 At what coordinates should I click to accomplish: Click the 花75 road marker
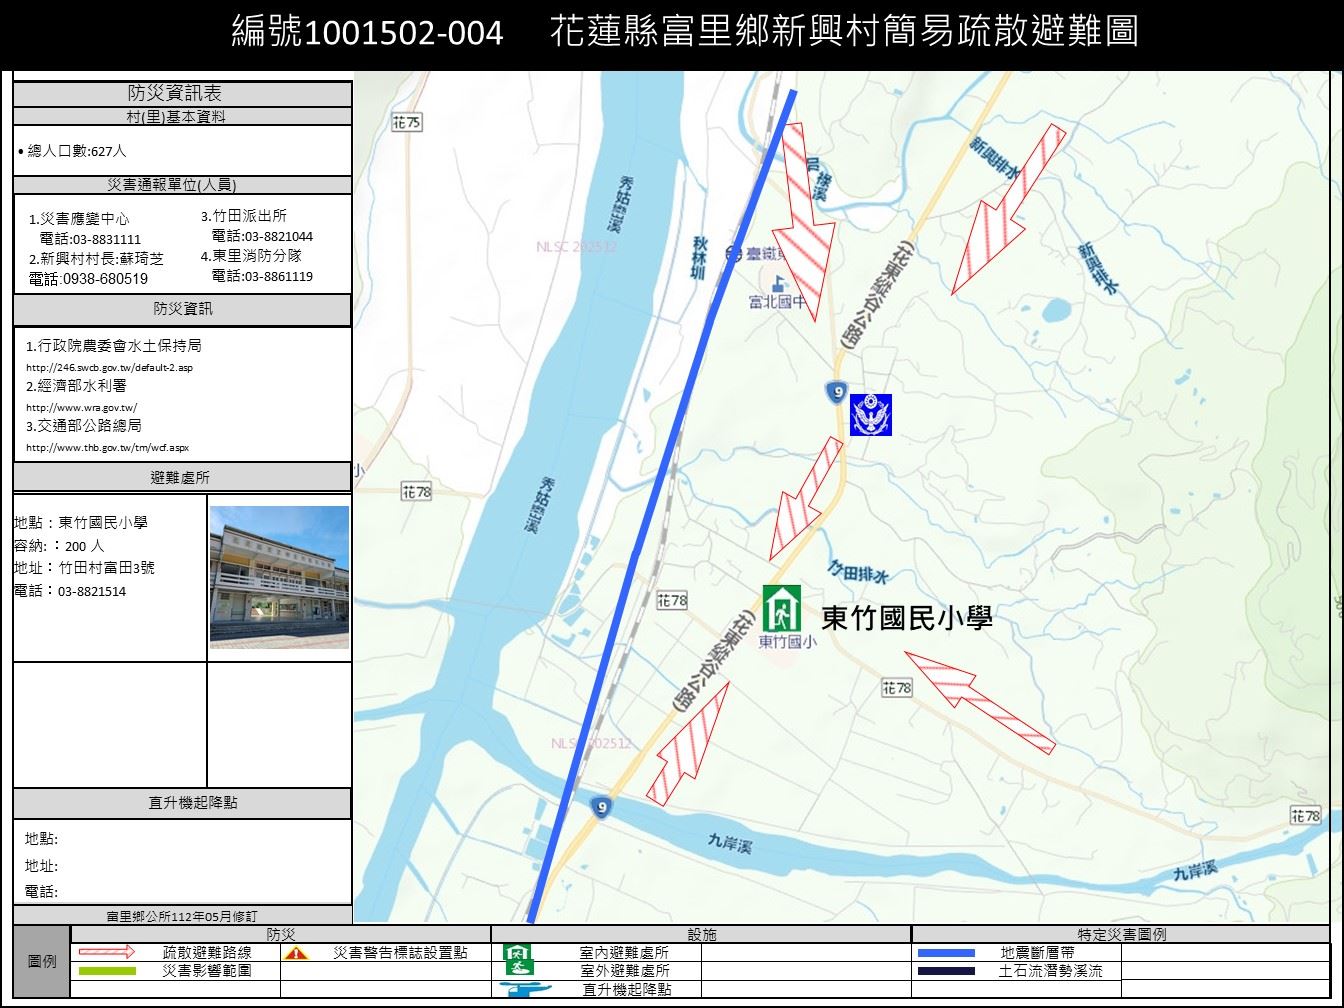click(x=407, y=122)
